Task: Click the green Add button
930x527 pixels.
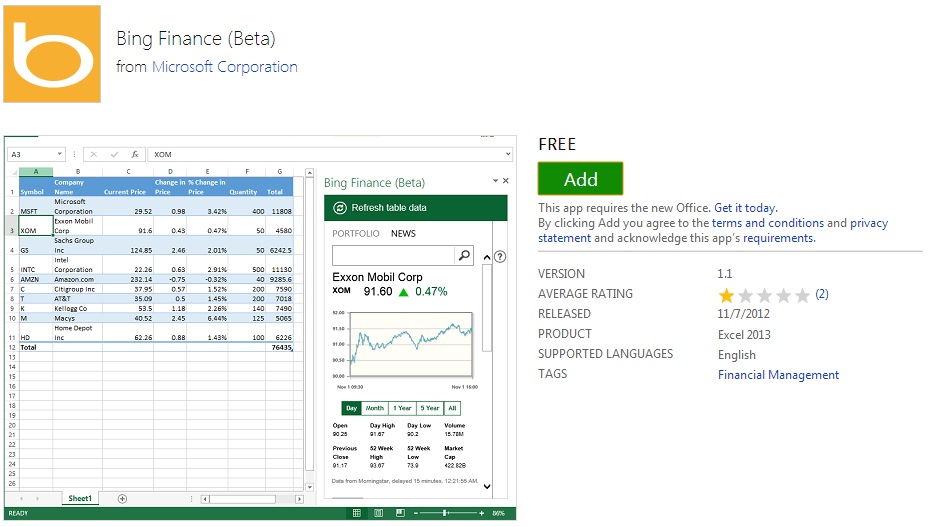Action: pyautogui.click(x=580, y=178)
